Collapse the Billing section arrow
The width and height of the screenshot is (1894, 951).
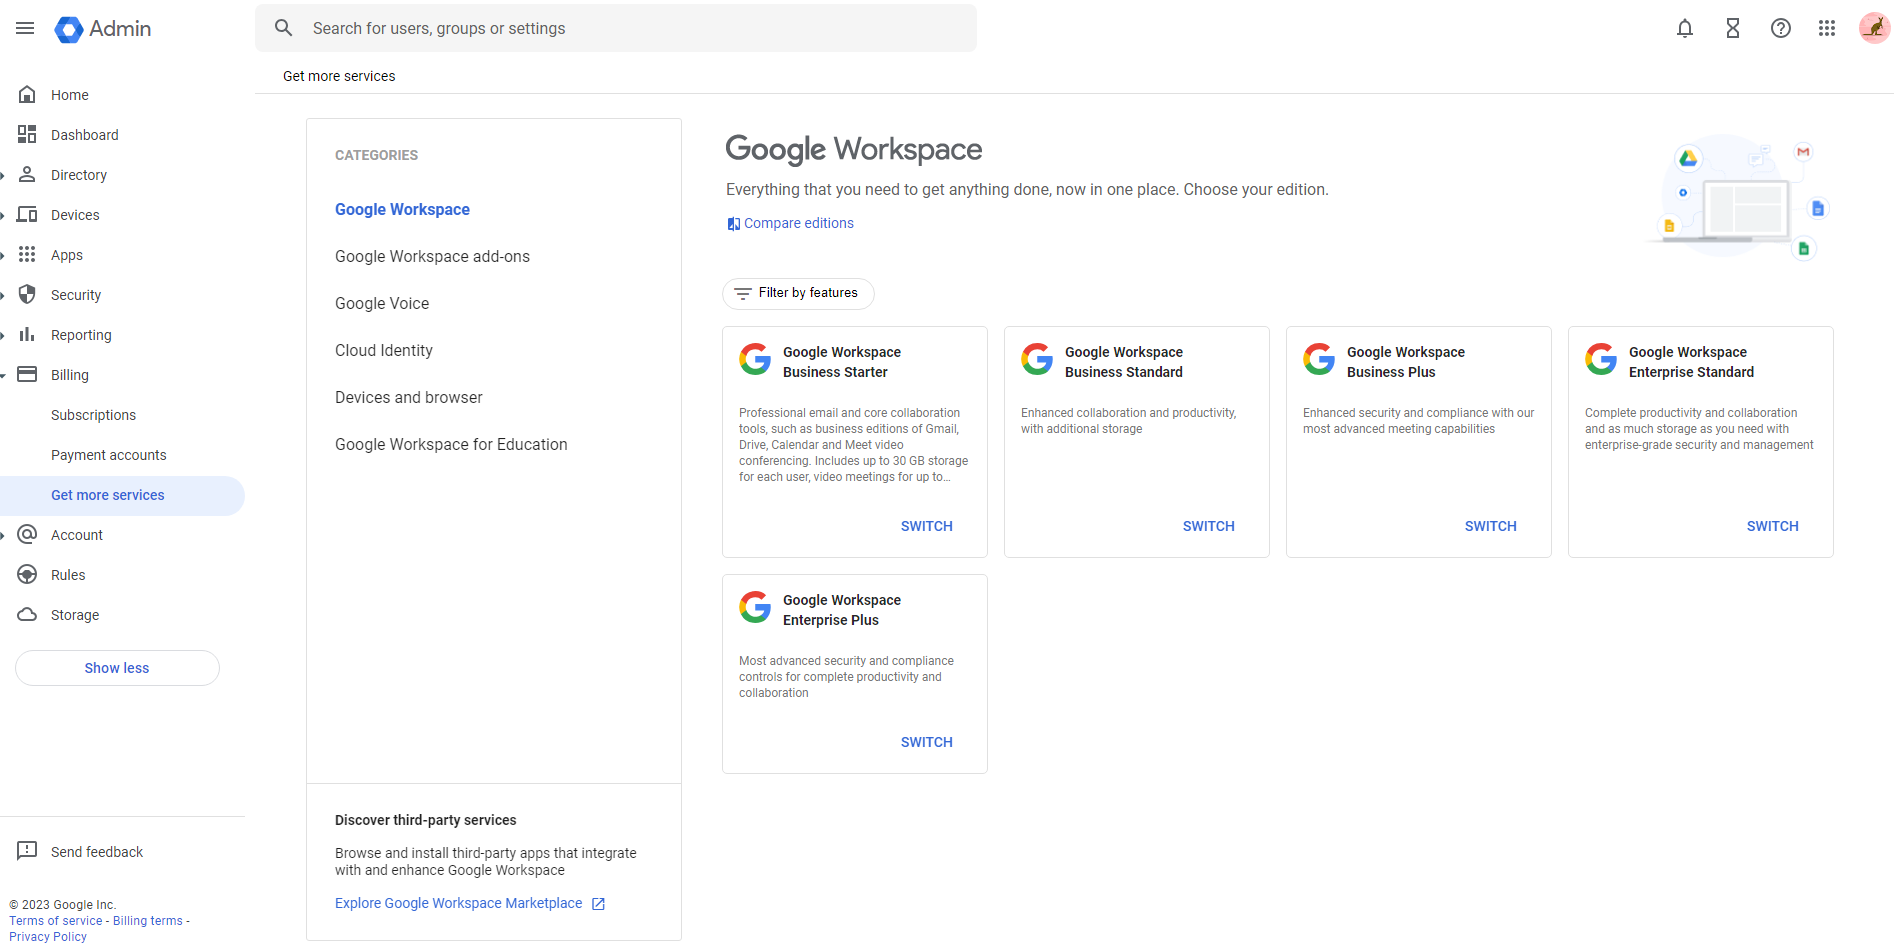click(x=3, y=375)
